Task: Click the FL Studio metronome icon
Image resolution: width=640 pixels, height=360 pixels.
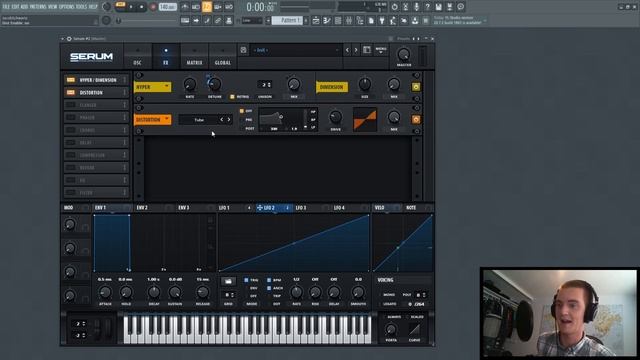Action: coord(185,7)
